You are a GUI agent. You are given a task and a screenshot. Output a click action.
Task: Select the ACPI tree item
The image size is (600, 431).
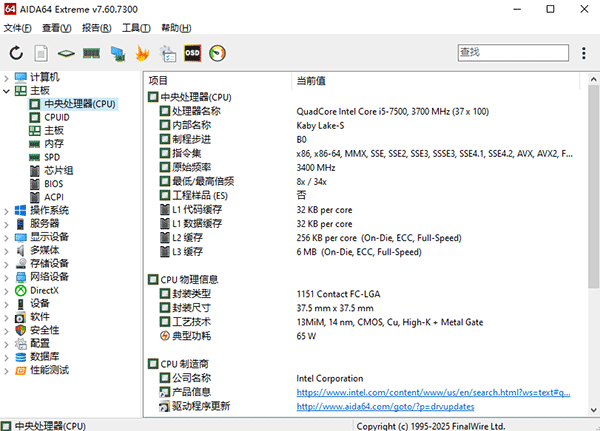coord(54,198)
